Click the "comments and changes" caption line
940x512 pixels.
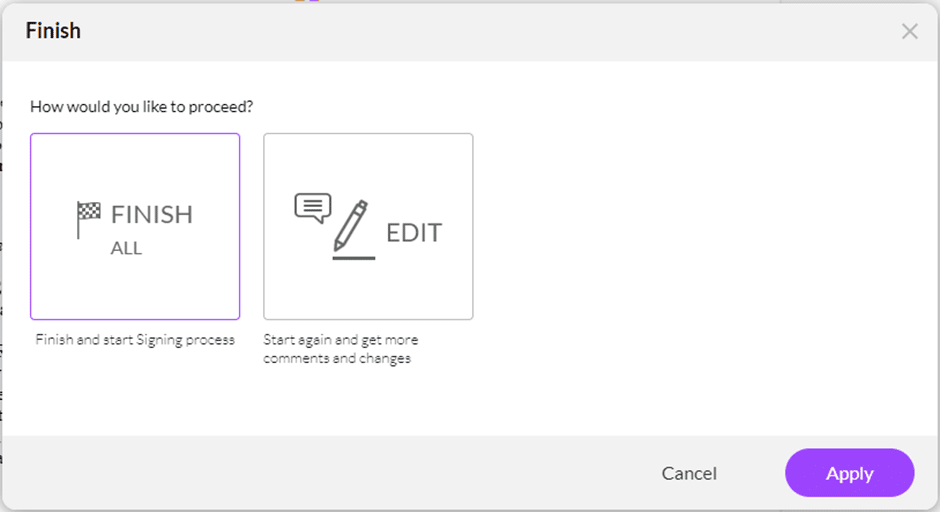(337, 358)
